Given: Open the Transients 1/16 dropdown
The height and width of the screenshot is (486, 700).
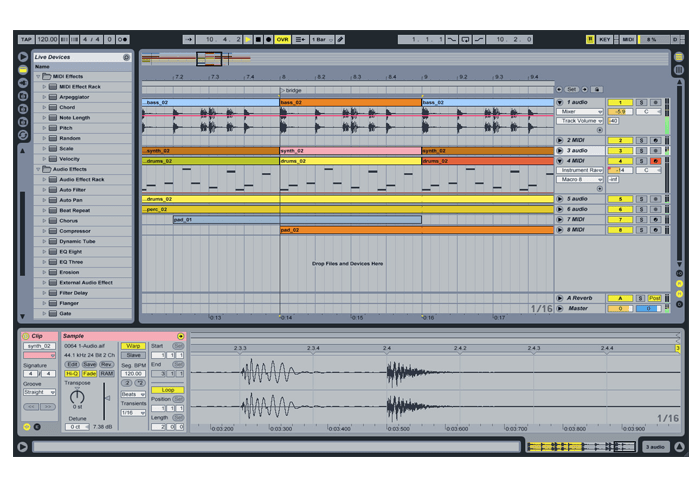Looking at the screenshot, I should pos(133,413).
